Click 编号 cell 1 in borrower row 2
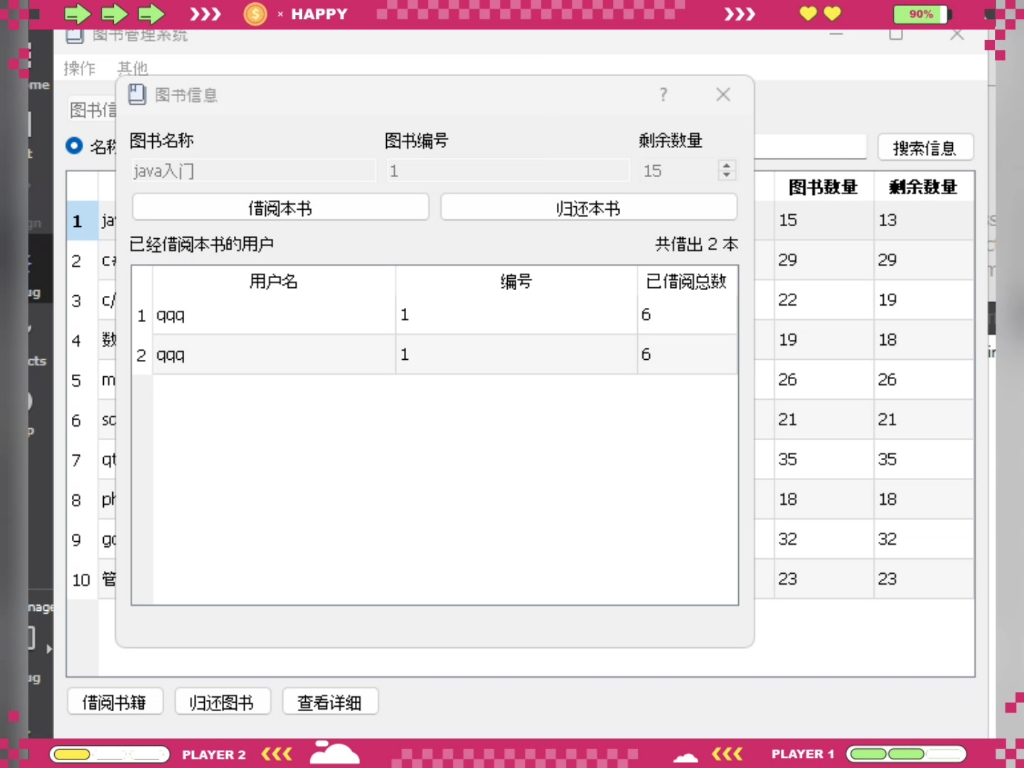This screenshot has width=1024, height=768. pos(516,355)
